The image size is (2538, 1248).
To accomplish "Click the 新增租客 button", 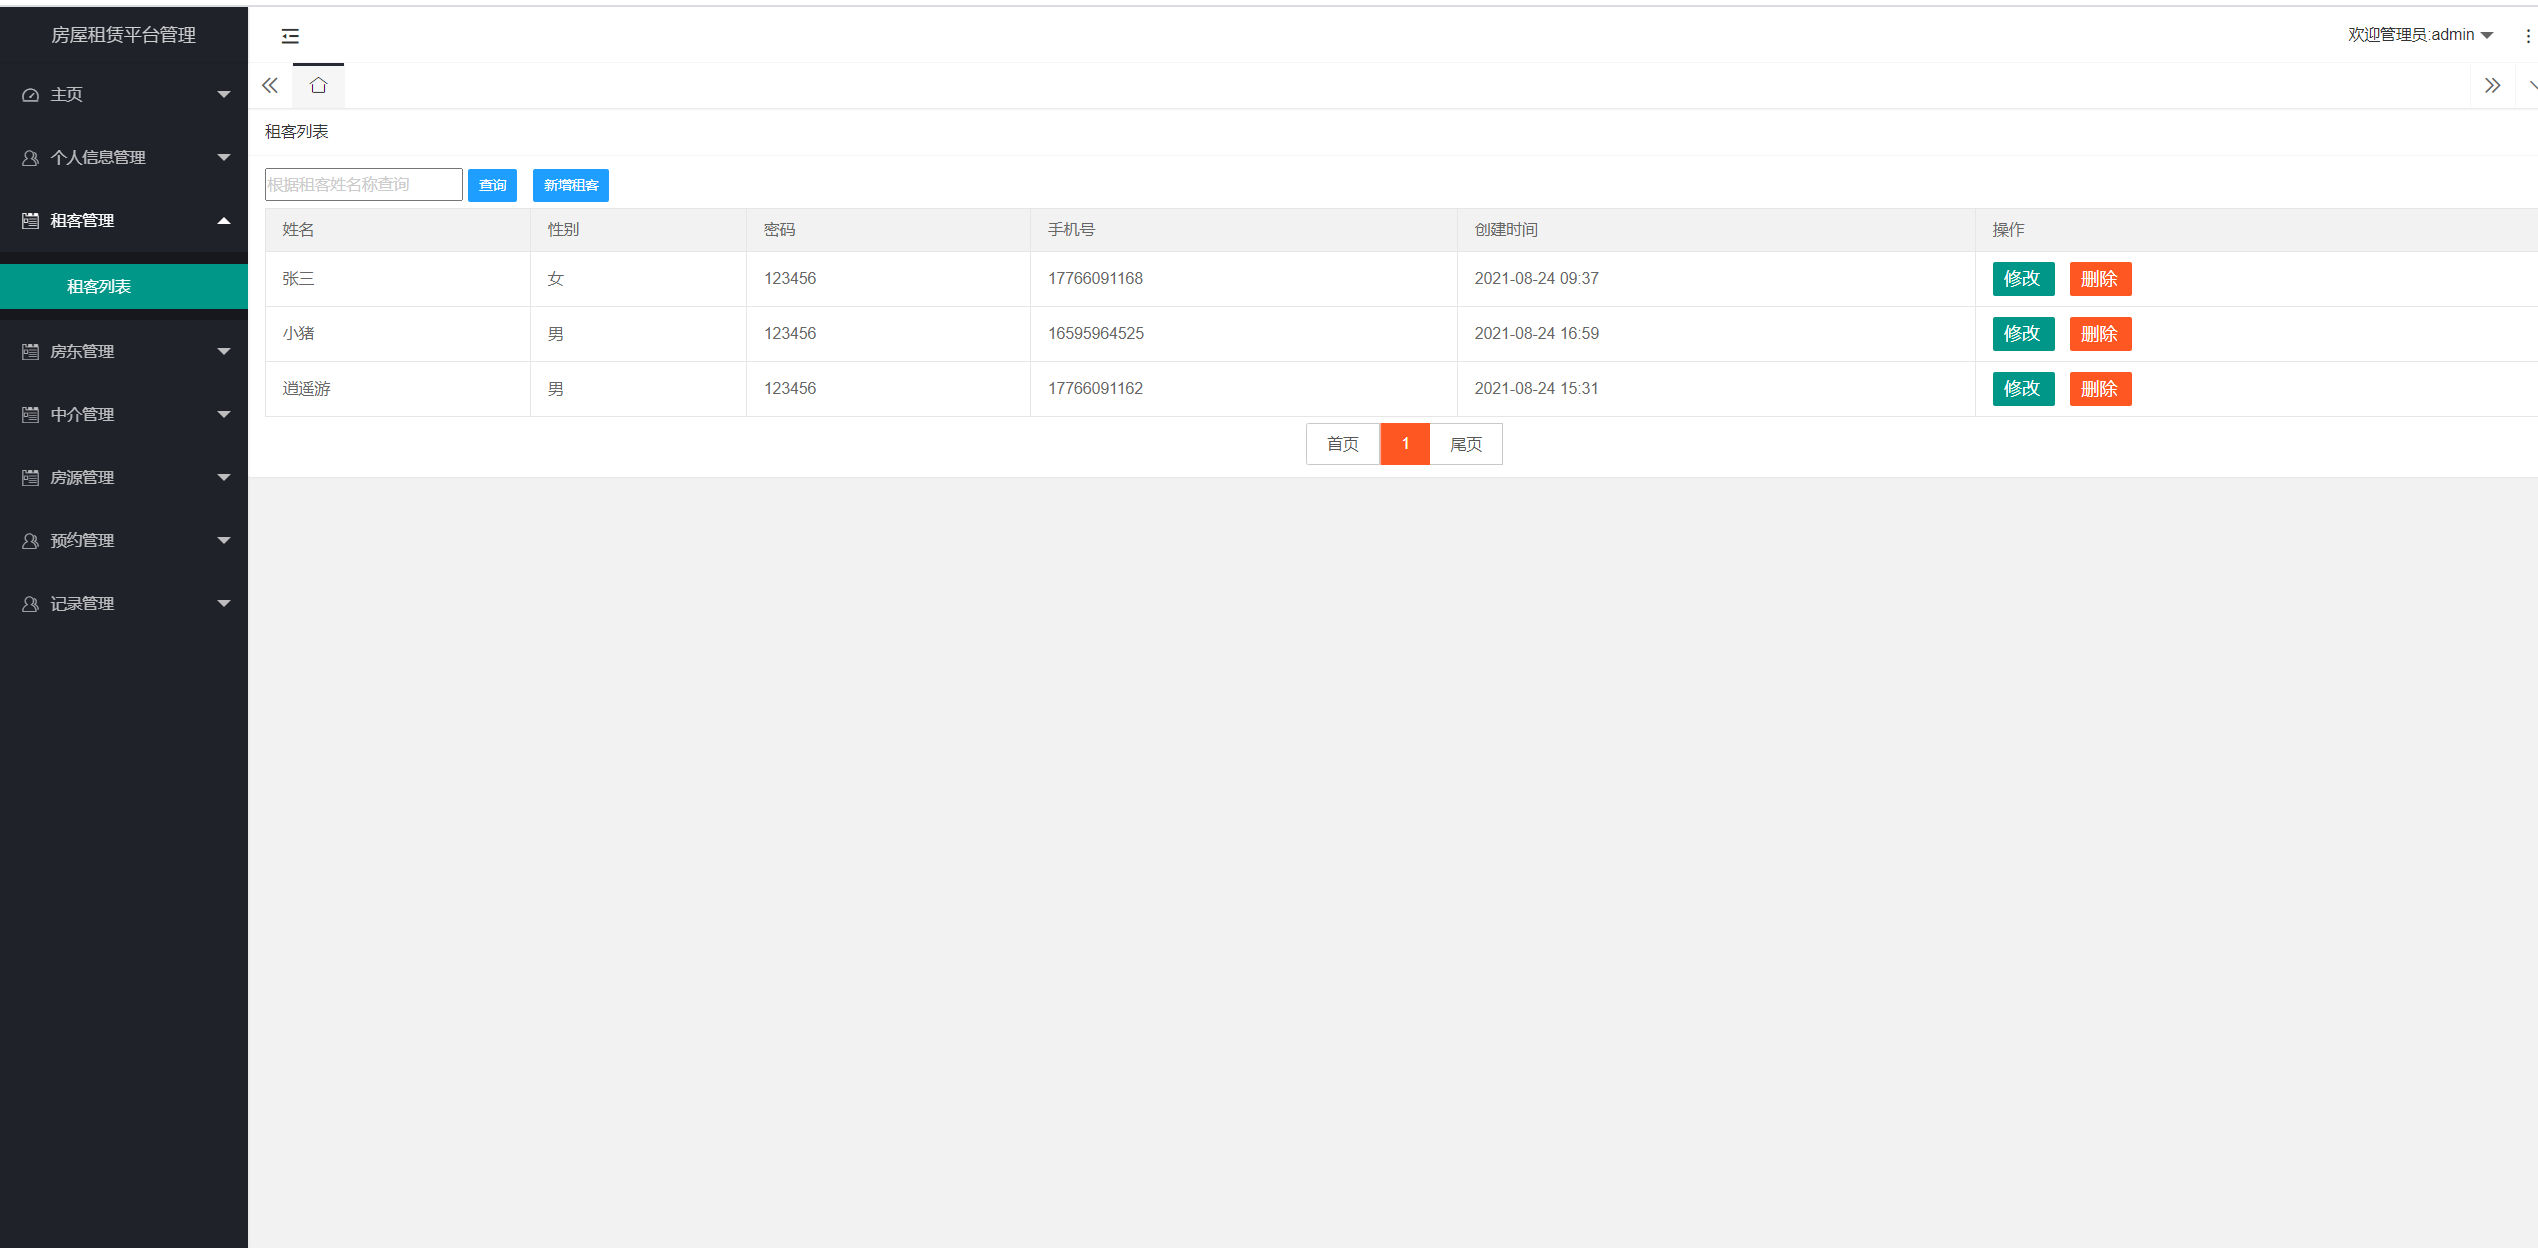I will pos(570,185).
